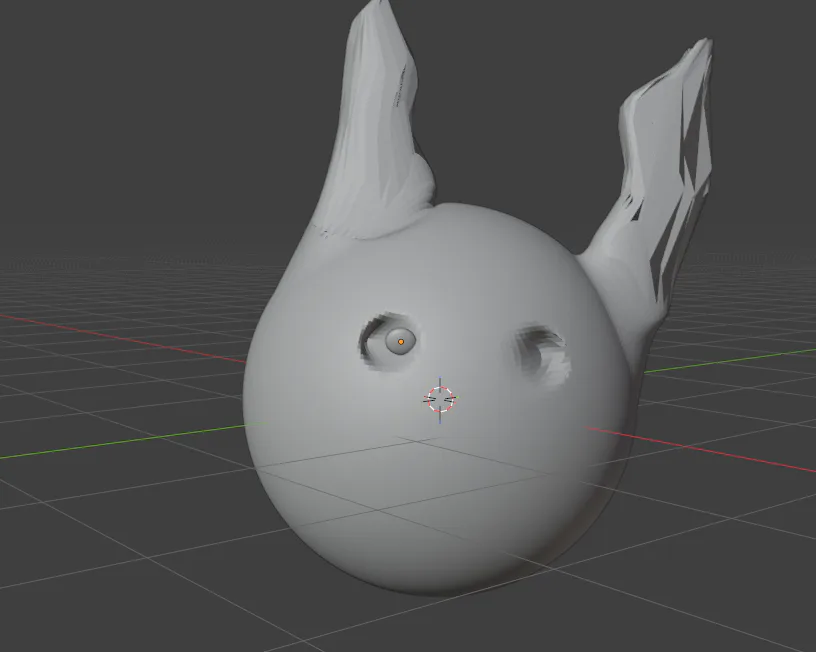
Task: Click the tall left ear mesh
Action: [x=377, y=125]
